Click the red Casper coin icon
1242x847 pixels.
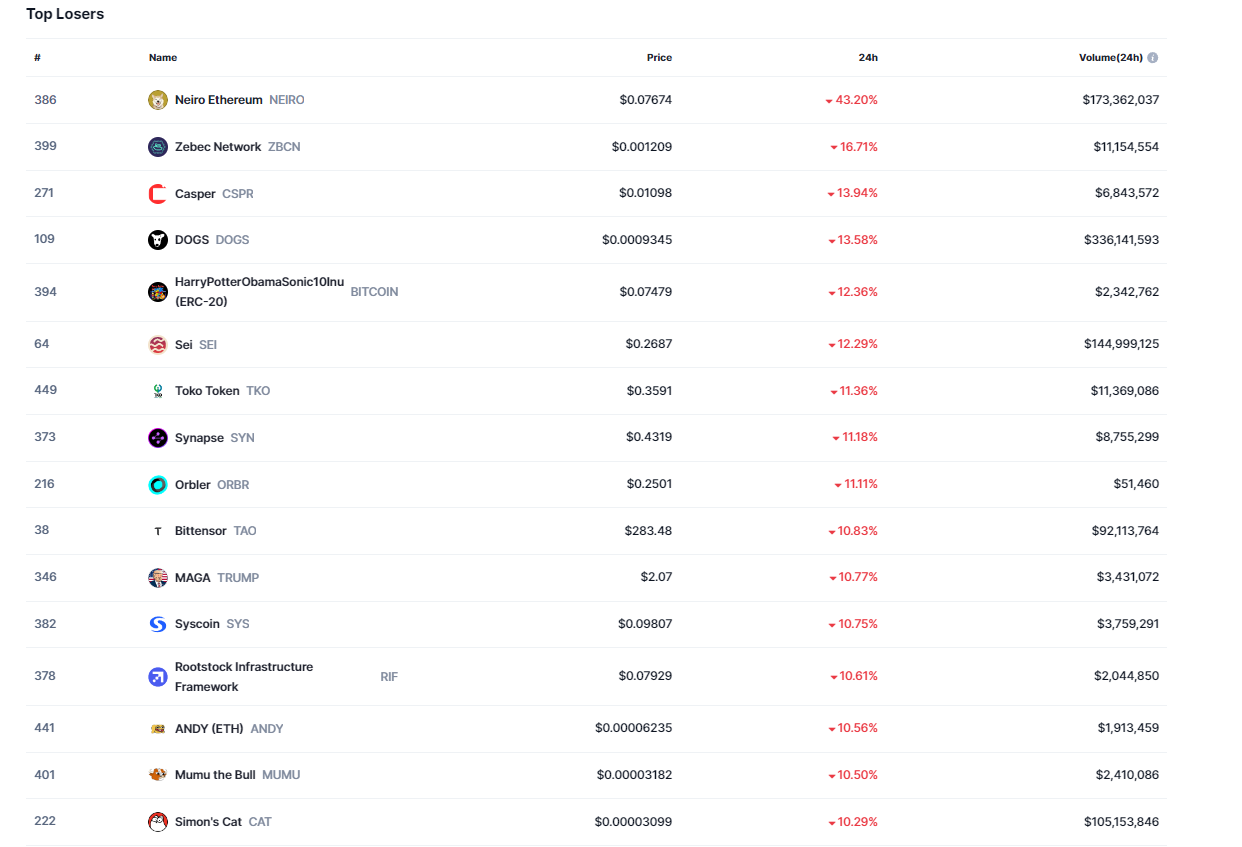[x=157, y=194]
